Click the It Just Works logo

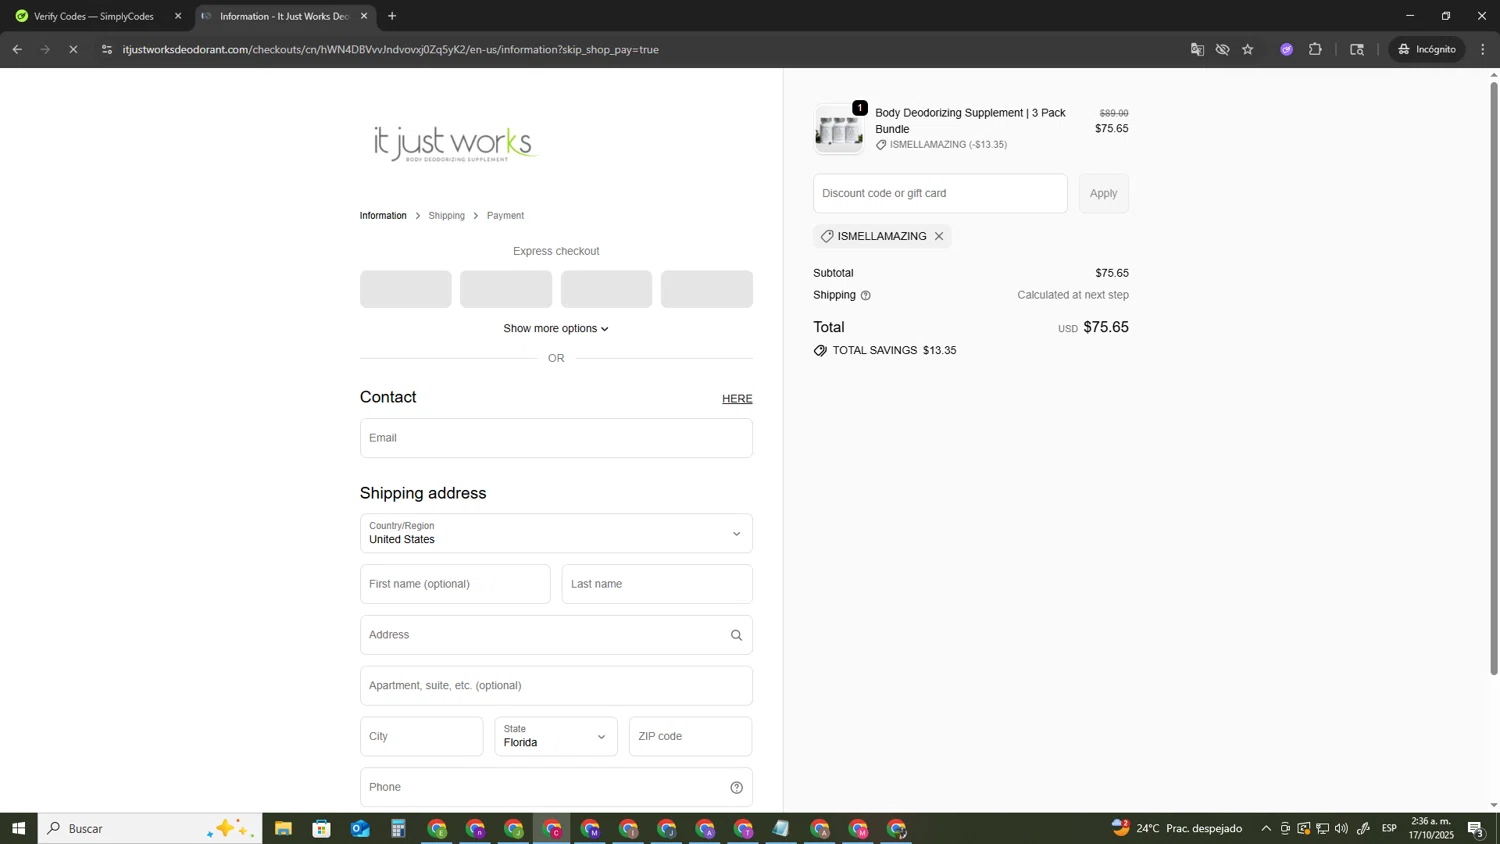tap(456, 144)
